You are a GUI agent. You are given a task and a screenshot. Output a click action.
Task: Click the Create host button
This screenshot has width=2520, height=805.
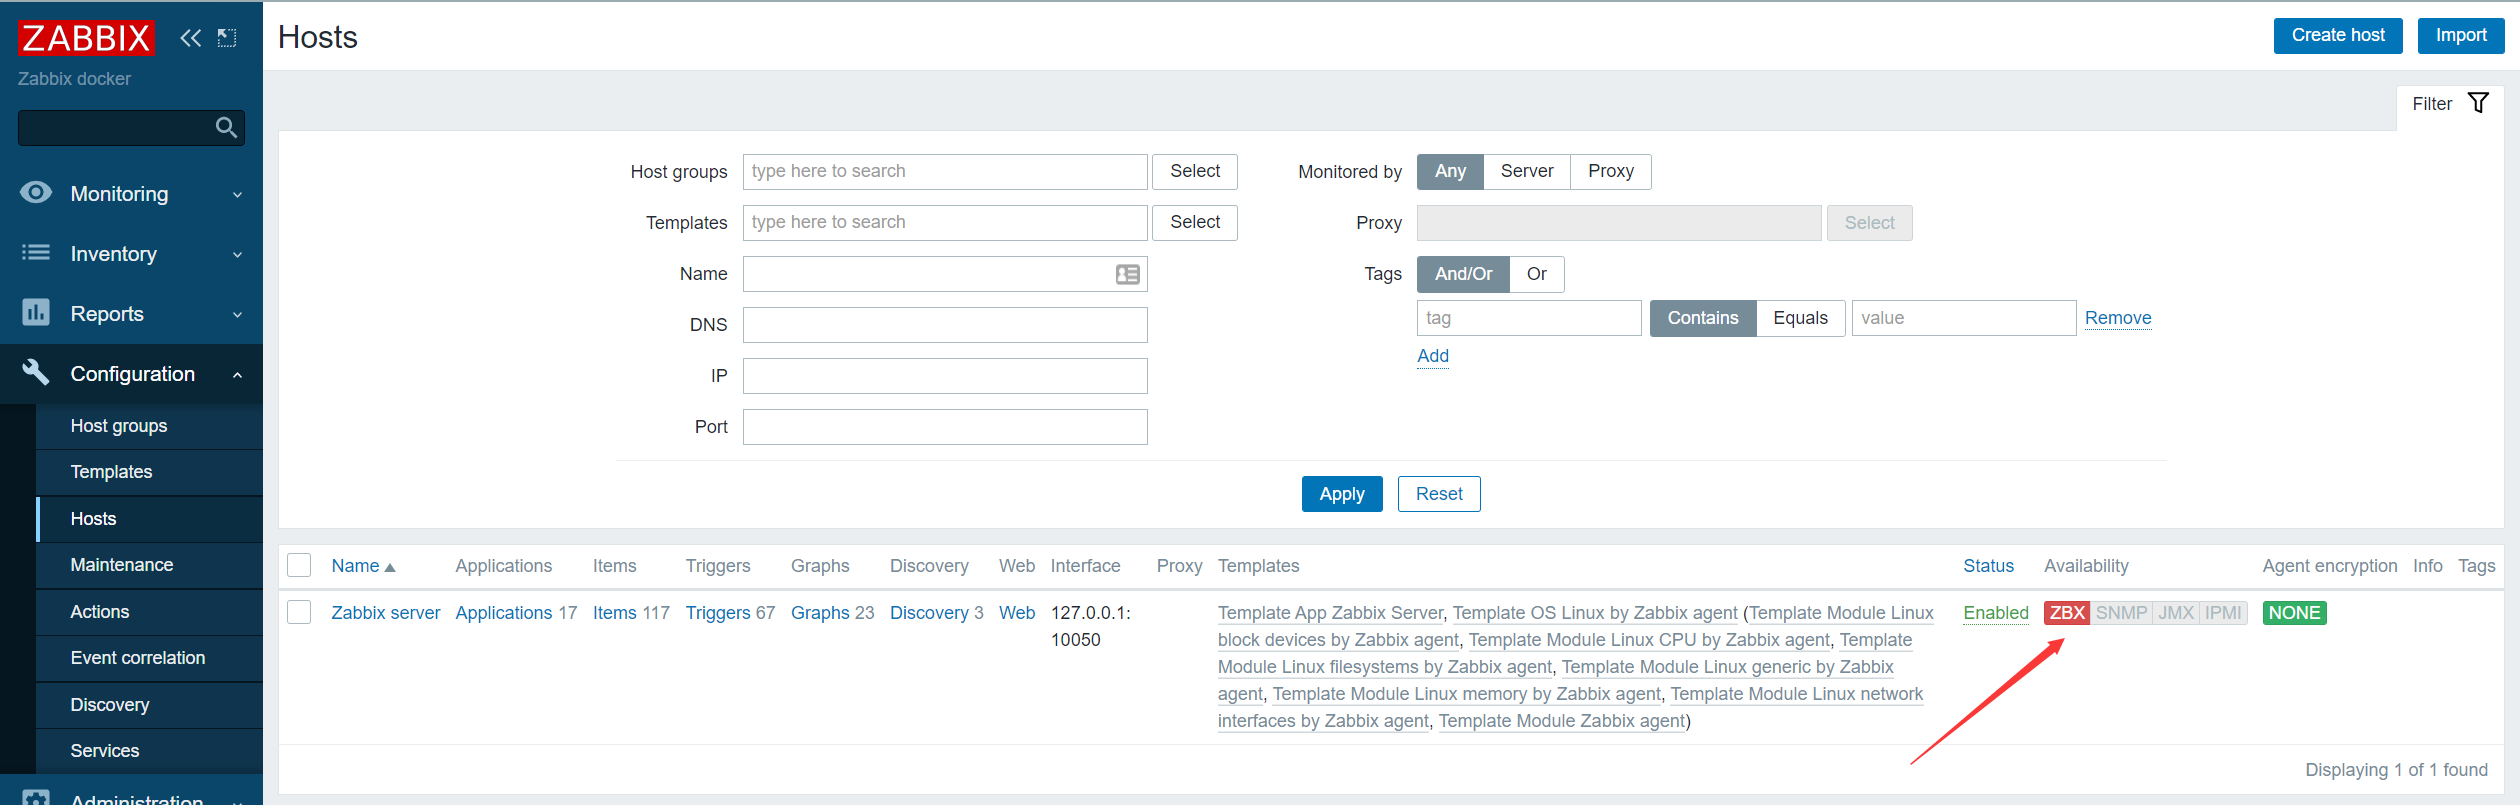click(2337, 35)
